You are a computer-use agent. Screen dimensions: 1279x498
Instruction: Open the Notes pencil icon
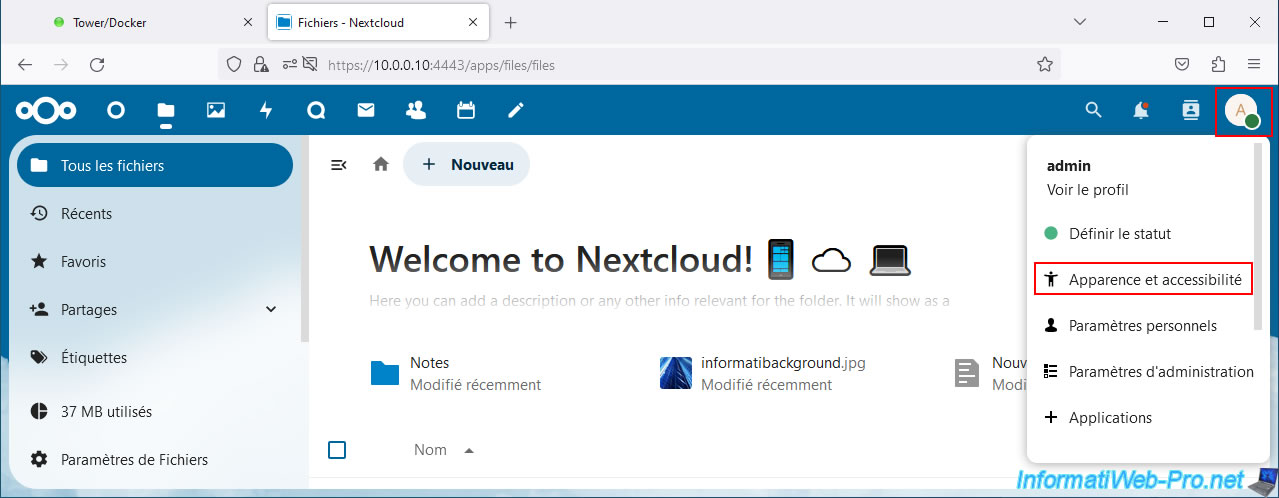[x=516, y=111]
